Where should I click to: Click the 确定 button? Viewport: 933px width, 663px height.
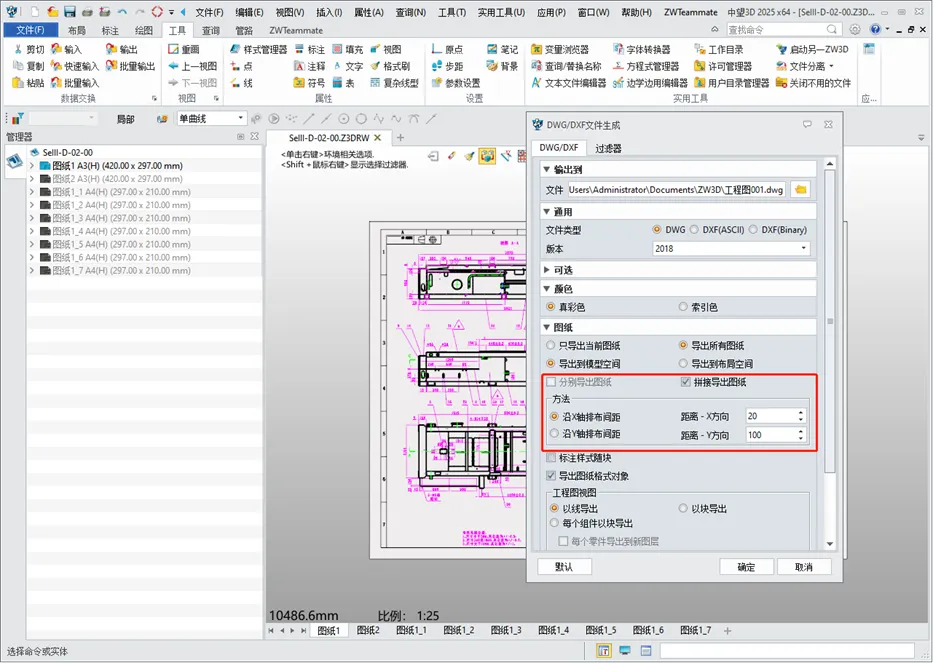click(746, 567)
